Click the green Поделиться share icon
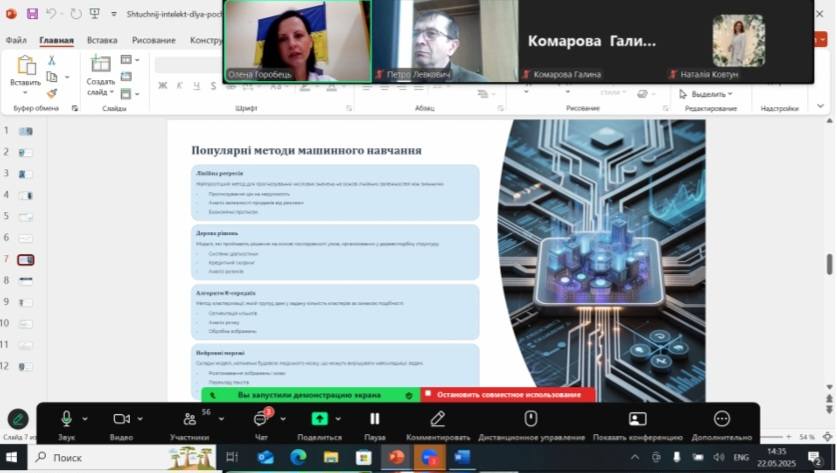 (319, 419)
